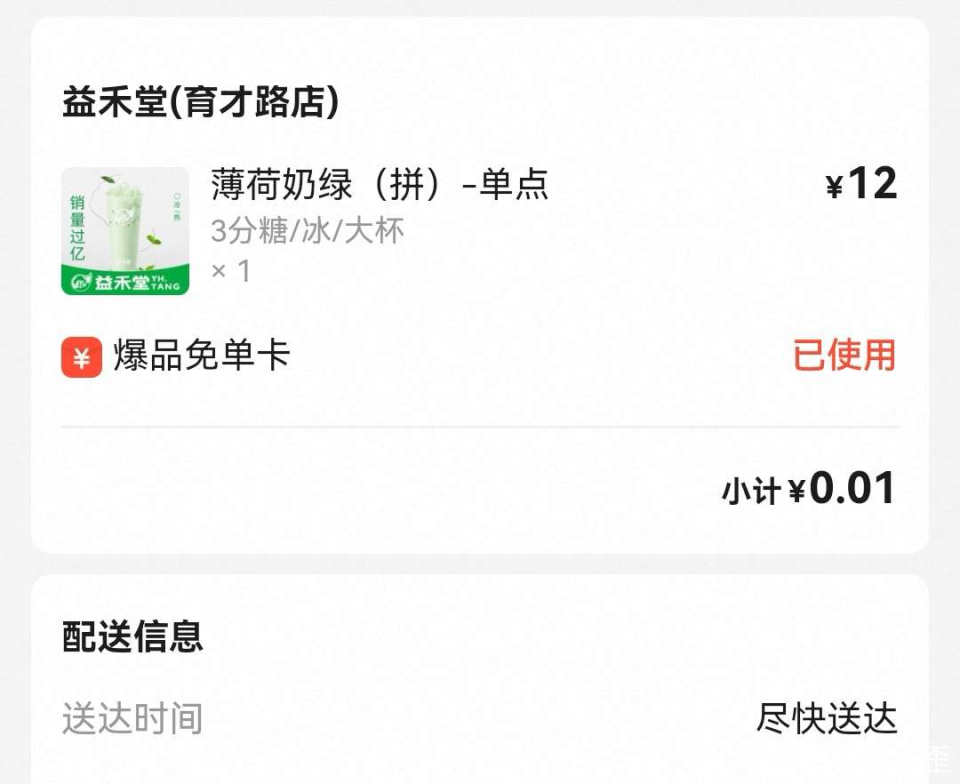Viewport: 960px width, 784px height.
Task: Click the small label beside the cup
Action: point(176,208)
